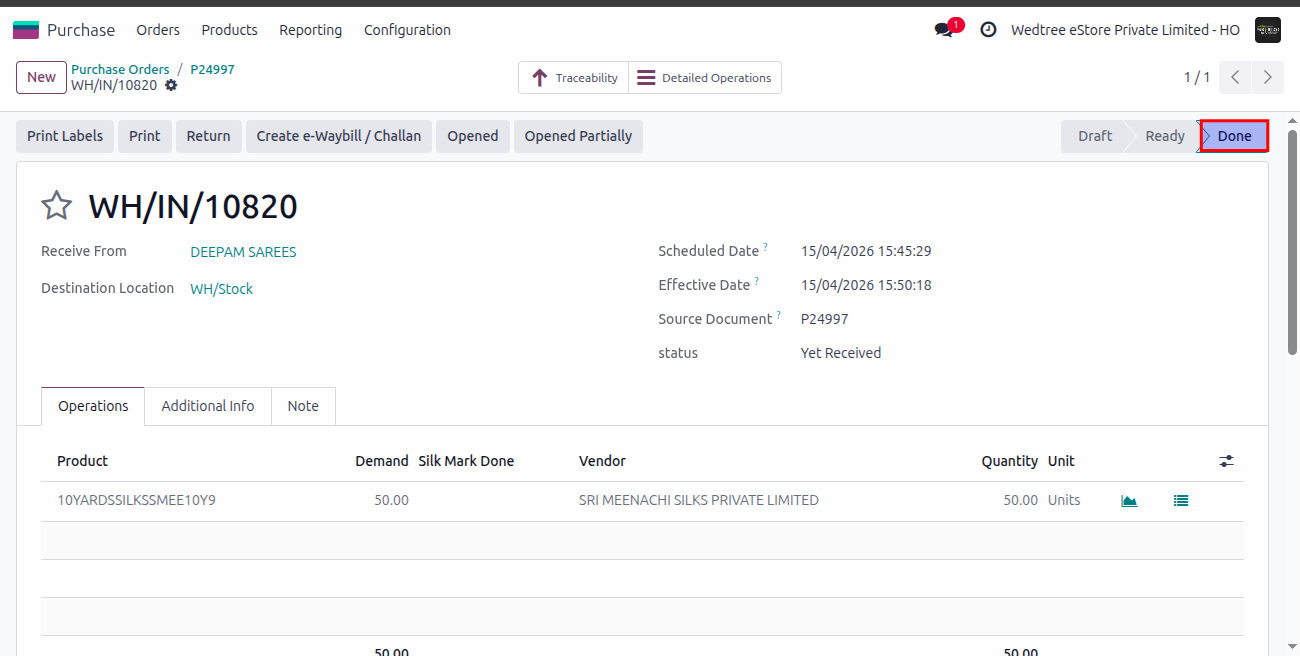Viewport: 1300px width, 656px height.
Task: Select the Done status stage
Action: click(1234, 136)
